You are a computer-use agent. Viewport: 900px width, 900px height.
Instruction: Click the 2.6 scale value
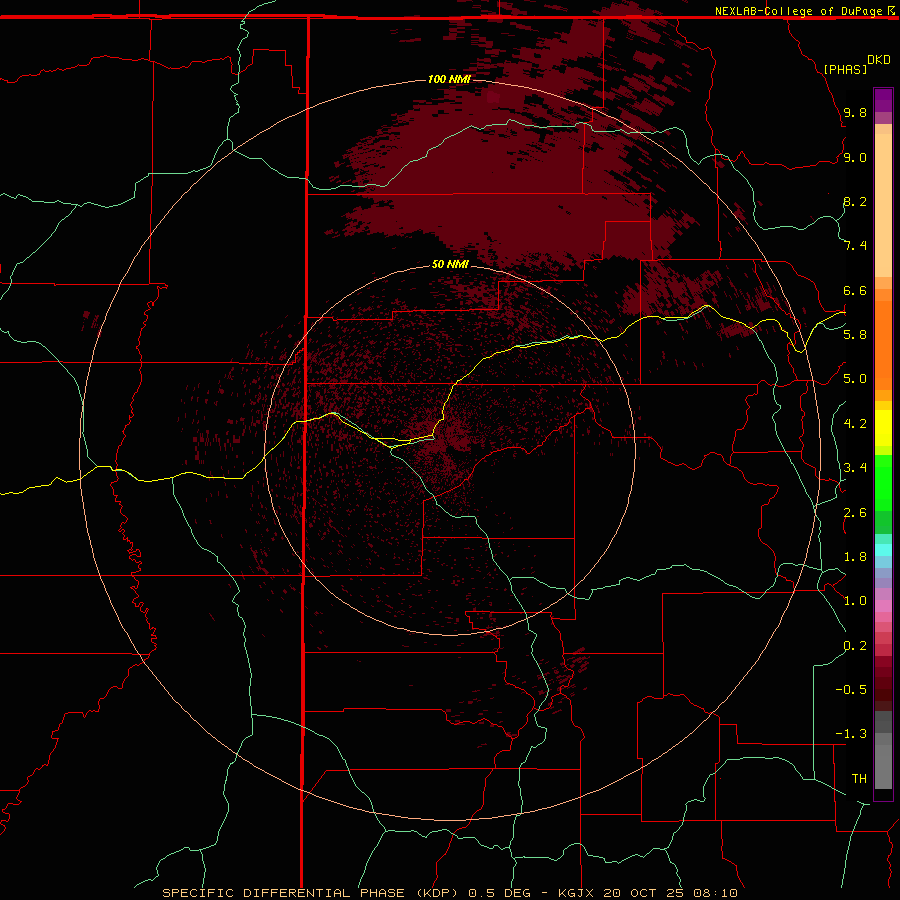pos(855,513)
